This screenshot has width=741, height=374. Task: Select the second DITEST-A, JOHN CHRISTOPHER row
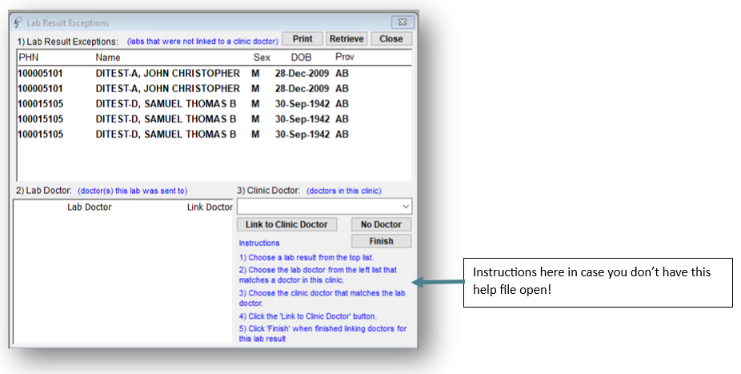pos(214,88)
